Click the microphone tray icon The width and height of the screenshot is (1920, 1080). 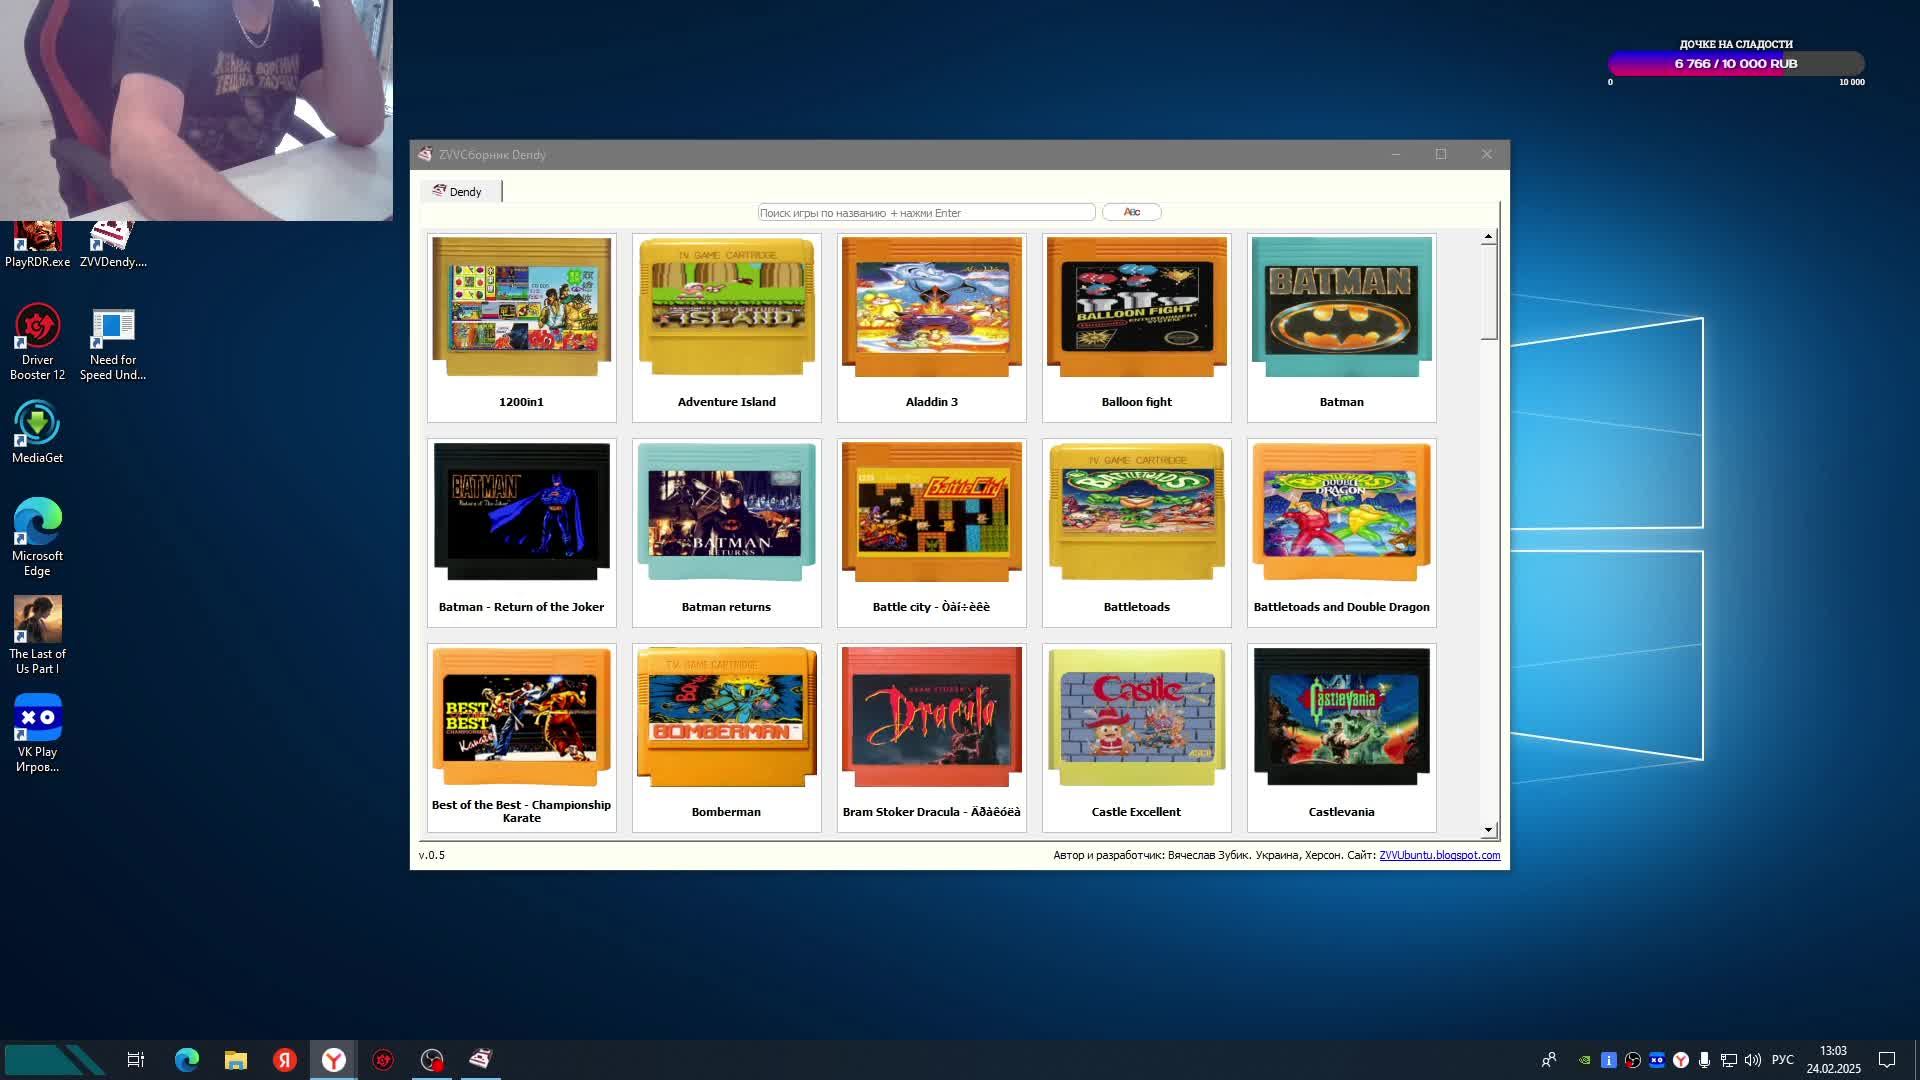[x=1705, y=1060]
